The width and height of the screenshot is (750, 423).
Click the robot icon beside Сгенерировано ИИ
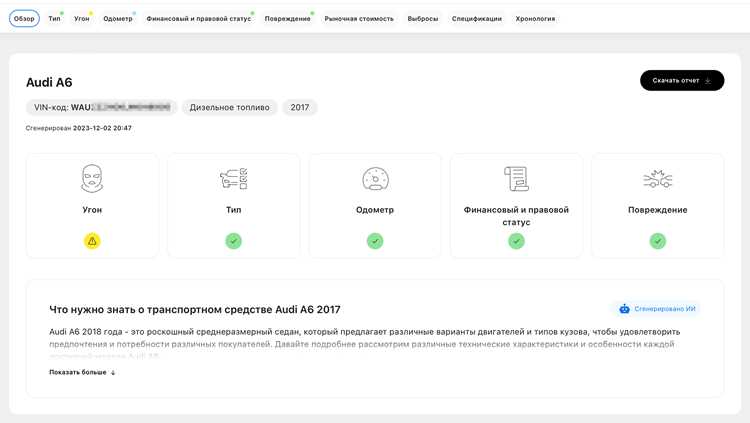[x=624, y=309]
